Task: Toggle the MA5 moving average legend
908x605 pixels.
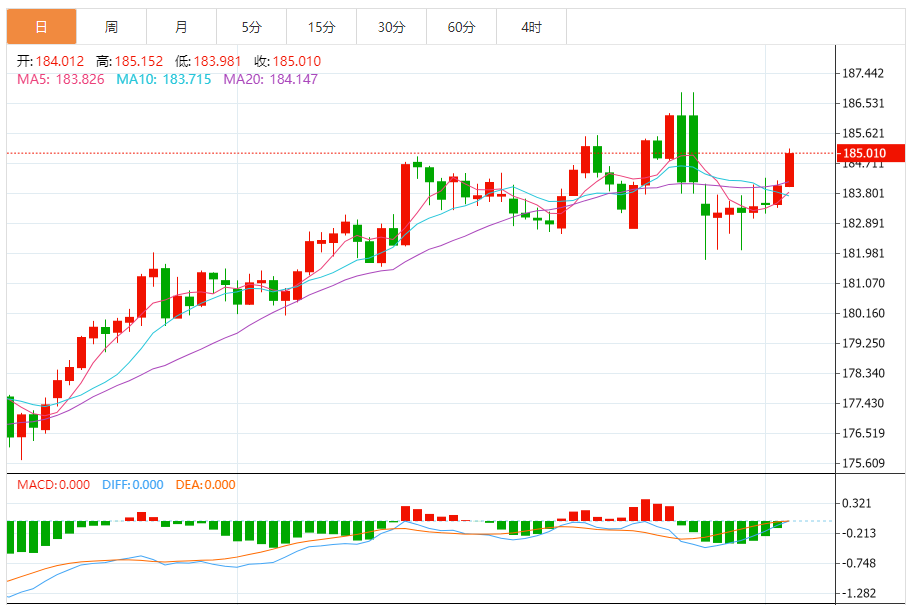Action: (60, 79)
